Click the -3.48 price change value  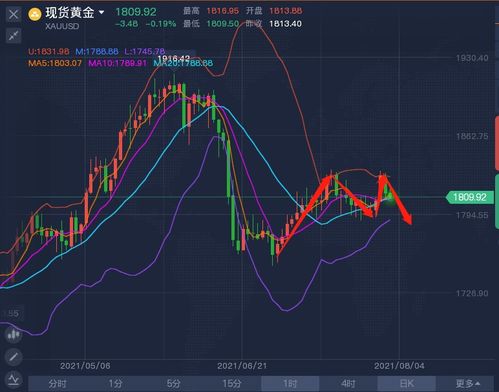(126, 24)
